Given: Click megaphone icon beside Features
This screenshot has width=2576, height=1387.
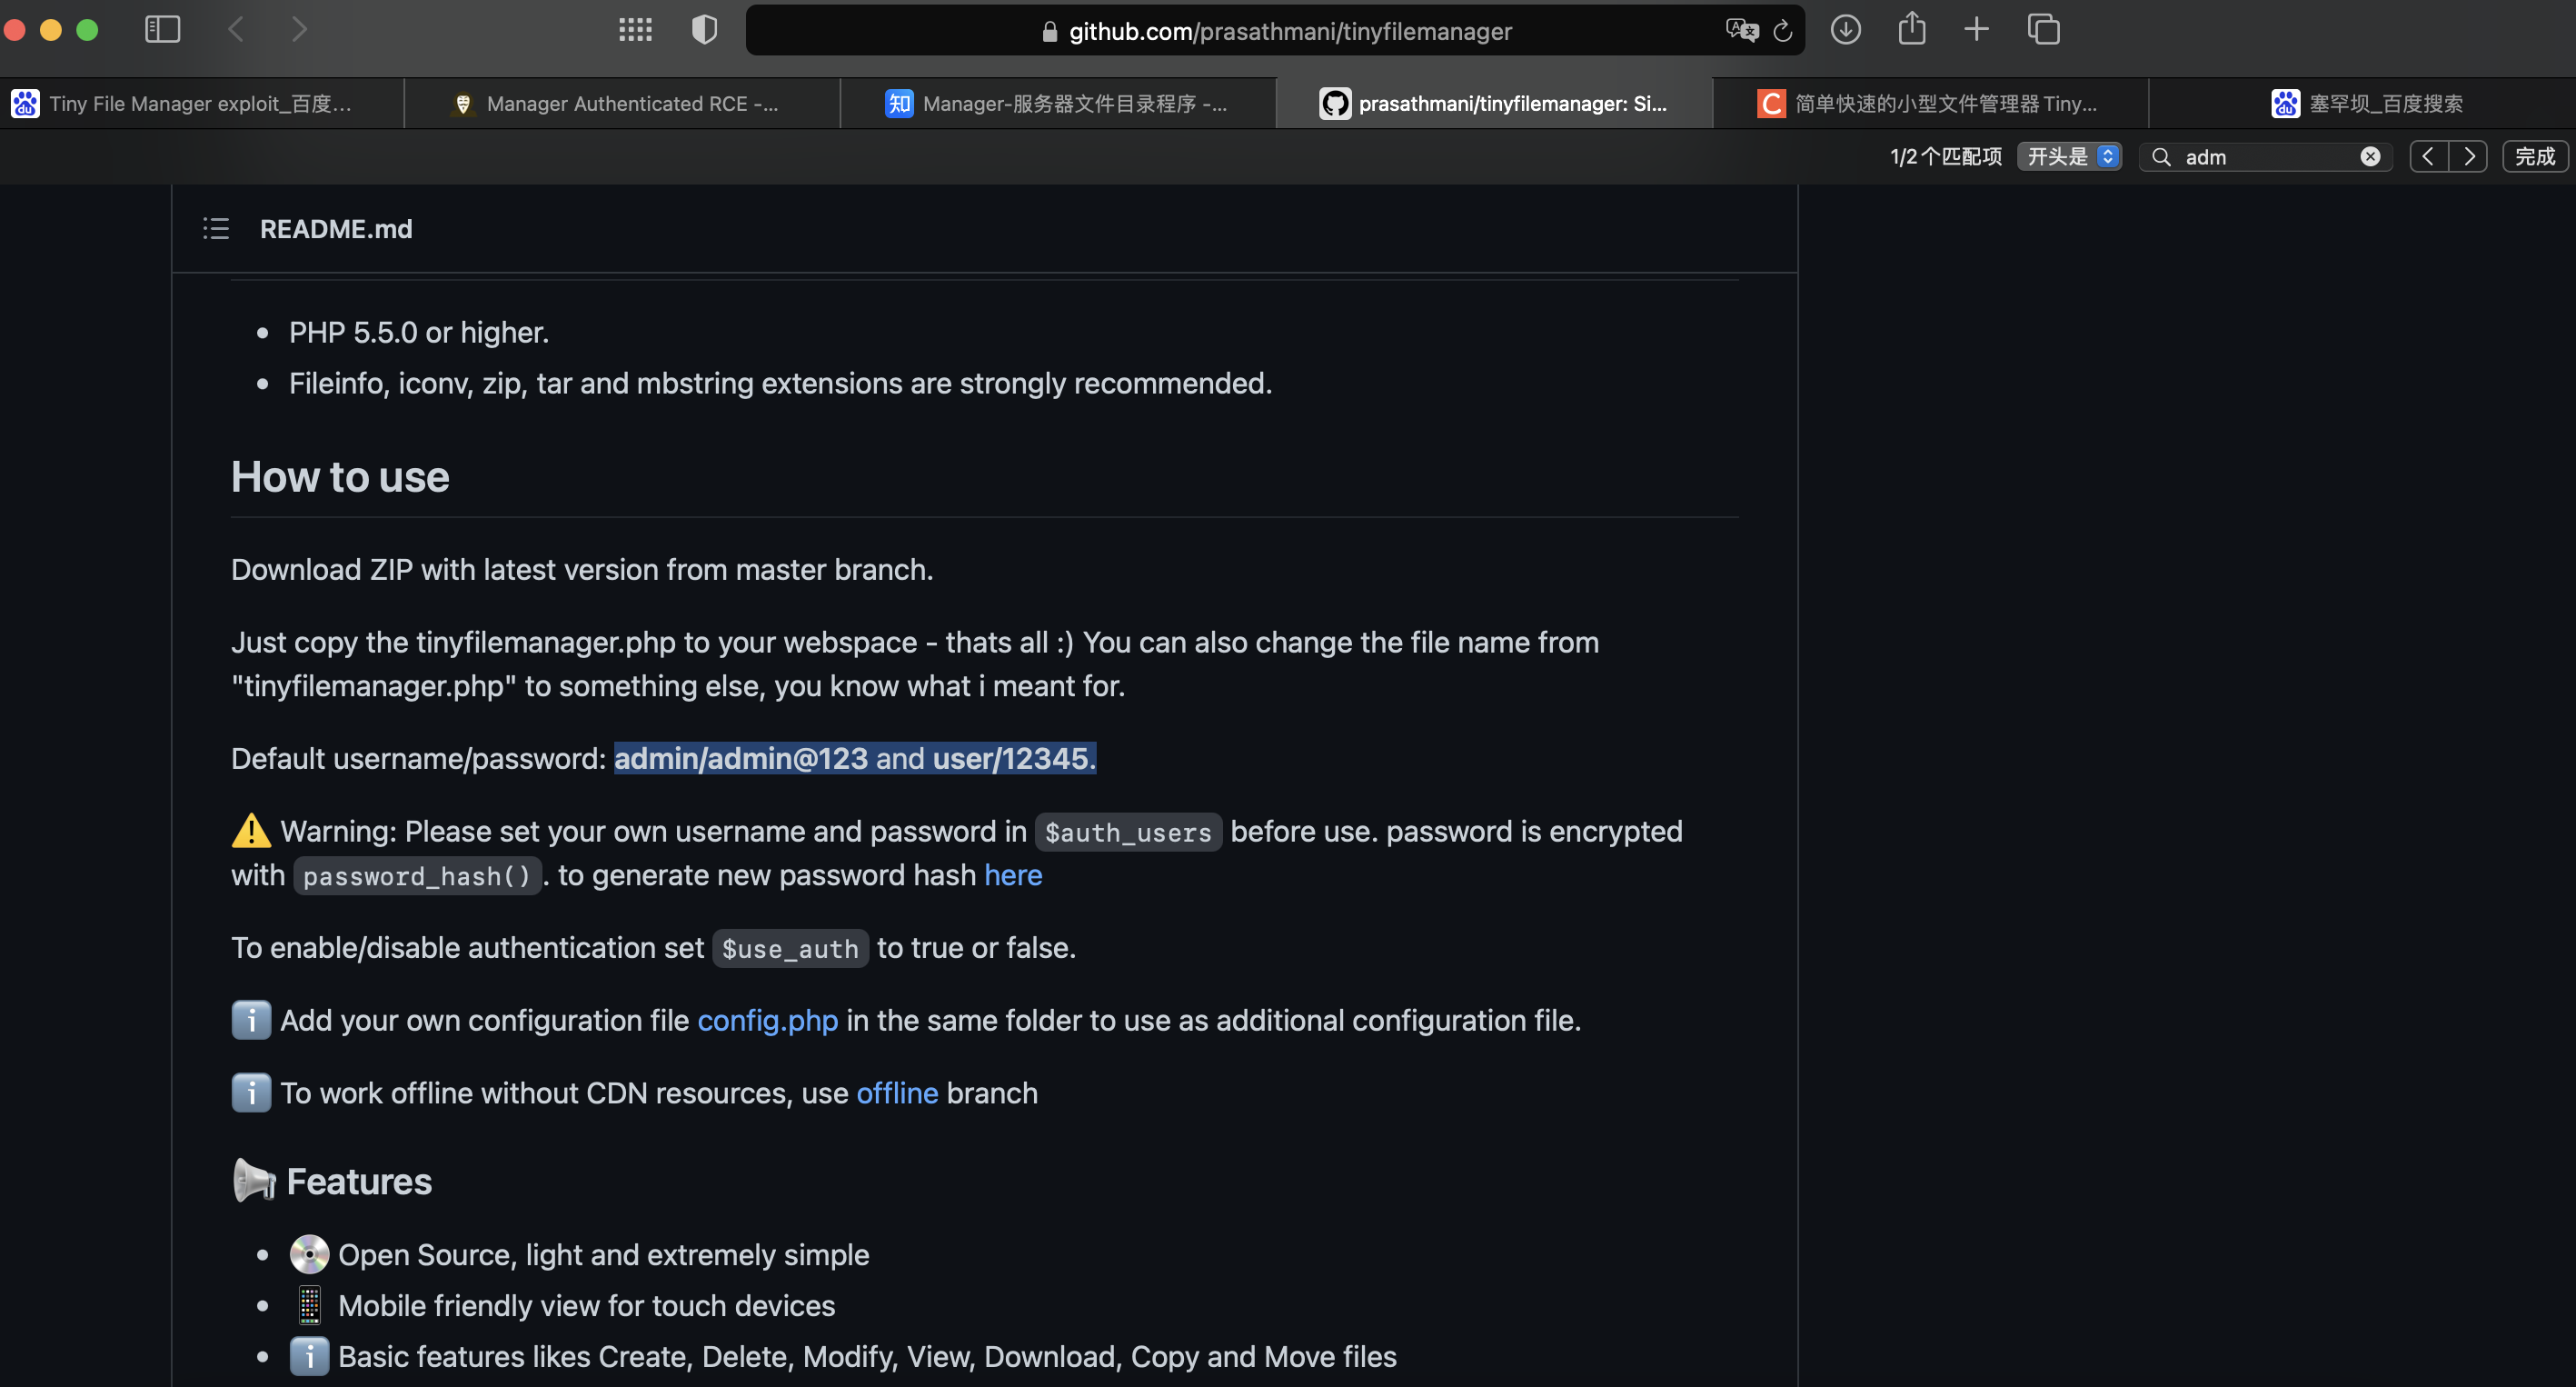Looking at the screenshot, I should [x=254, y=1180].
